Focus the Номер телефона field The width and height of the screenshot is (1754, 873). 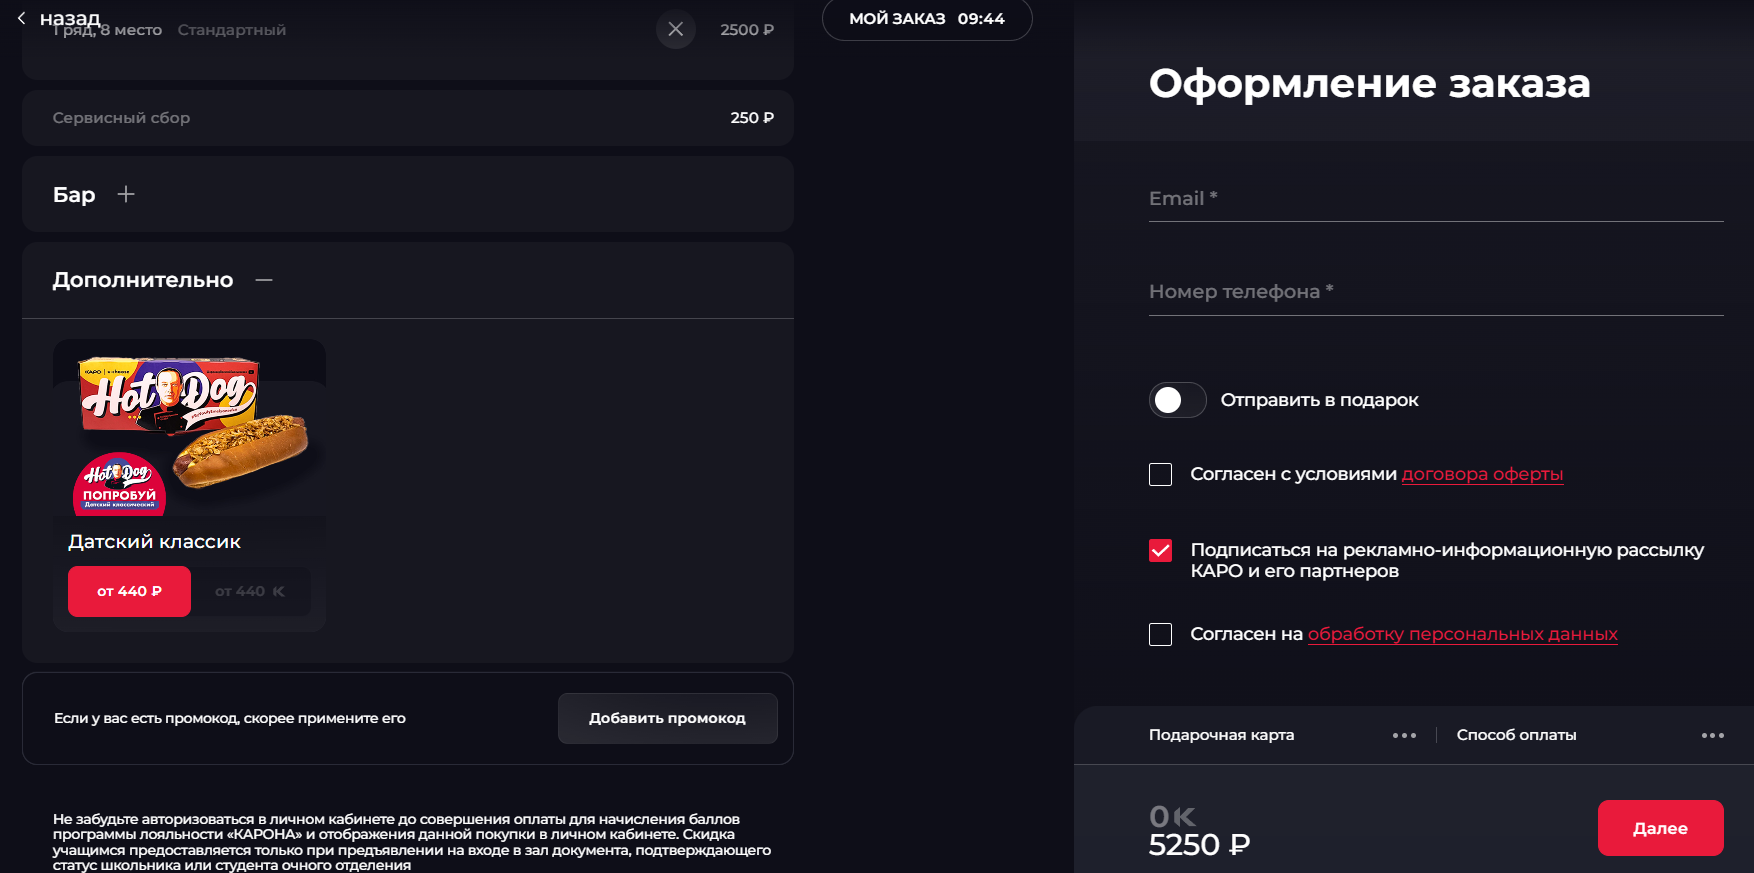1435,292
